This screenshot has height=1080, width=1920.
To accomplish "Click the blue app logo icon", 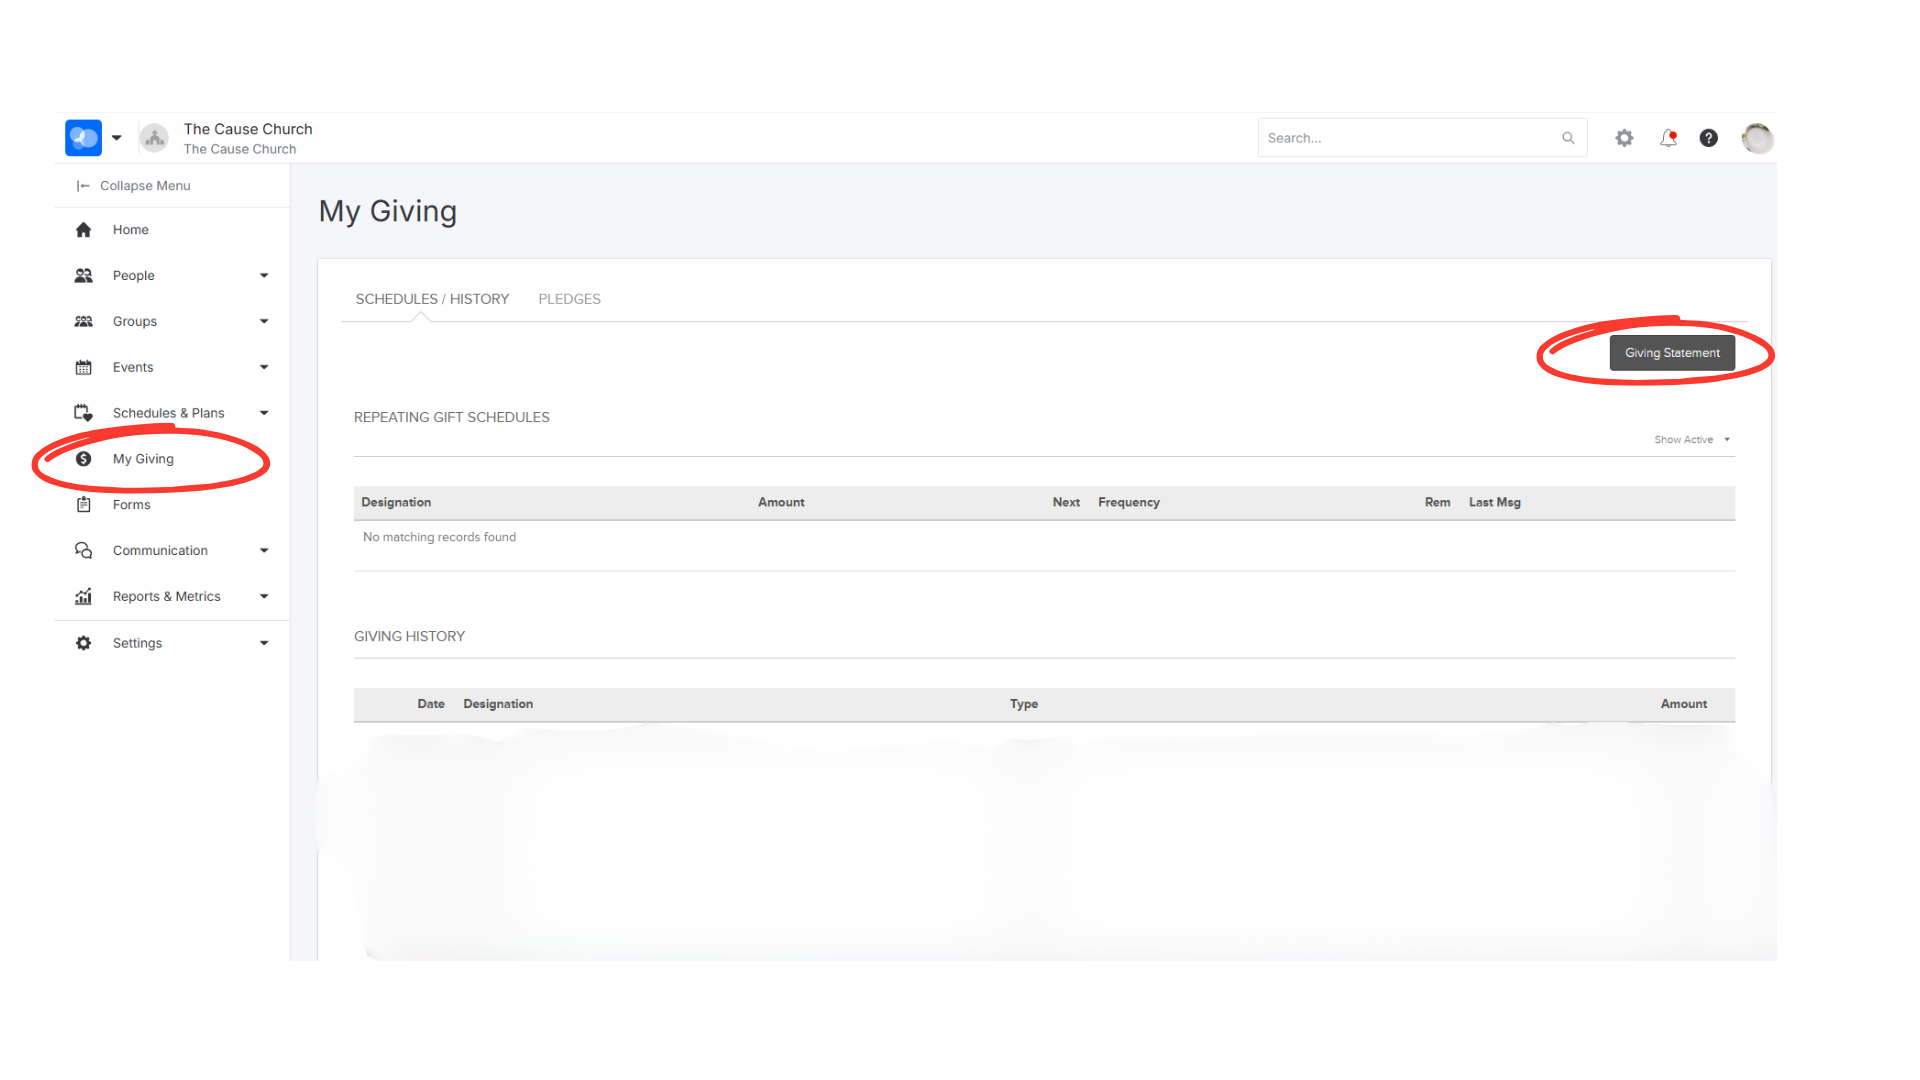I will tap(83, 138).
